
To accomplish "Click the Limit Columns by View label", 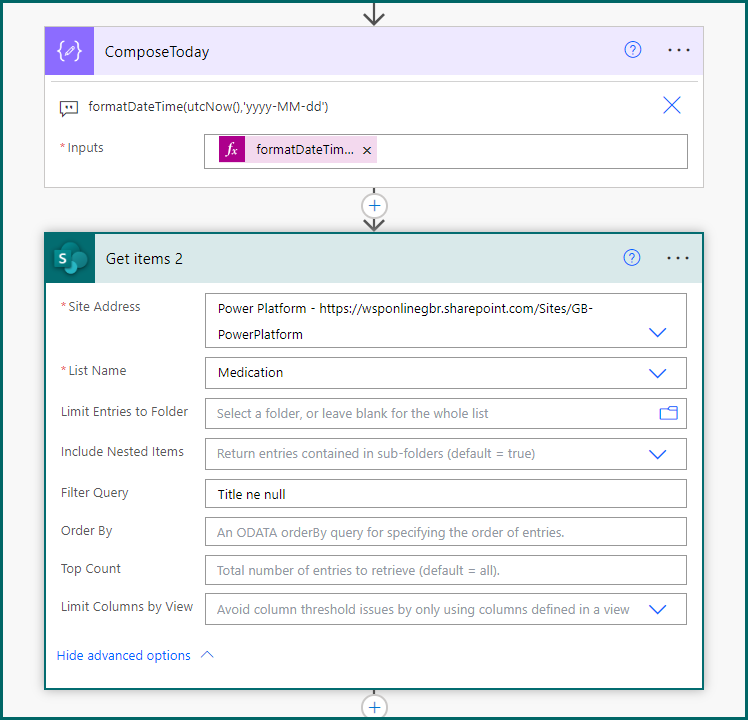I will [127, 606].
